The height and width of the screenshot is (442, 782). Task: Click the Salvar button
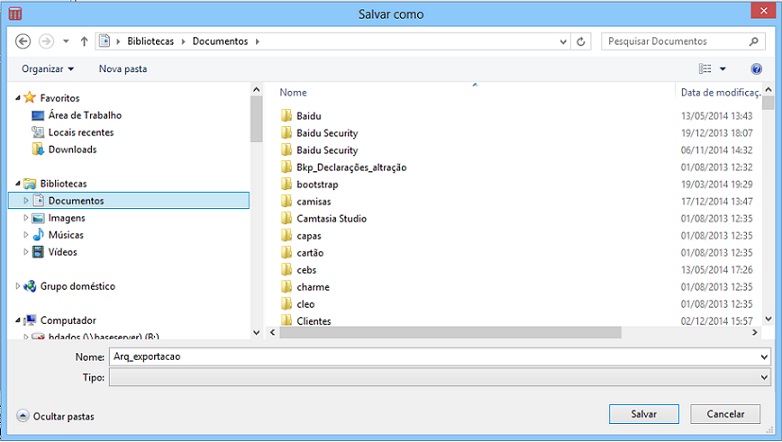click(643, 414)
